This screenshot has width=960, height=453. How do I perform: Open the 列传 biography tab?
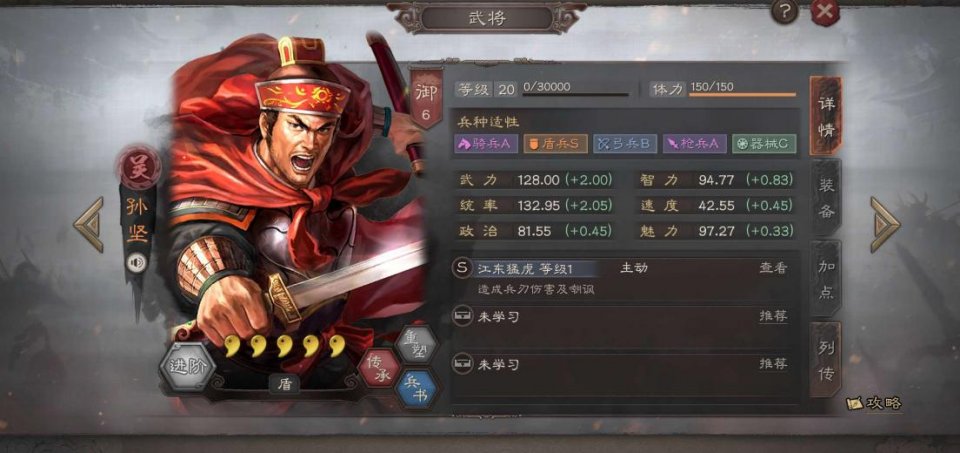(x=826, y=359)
